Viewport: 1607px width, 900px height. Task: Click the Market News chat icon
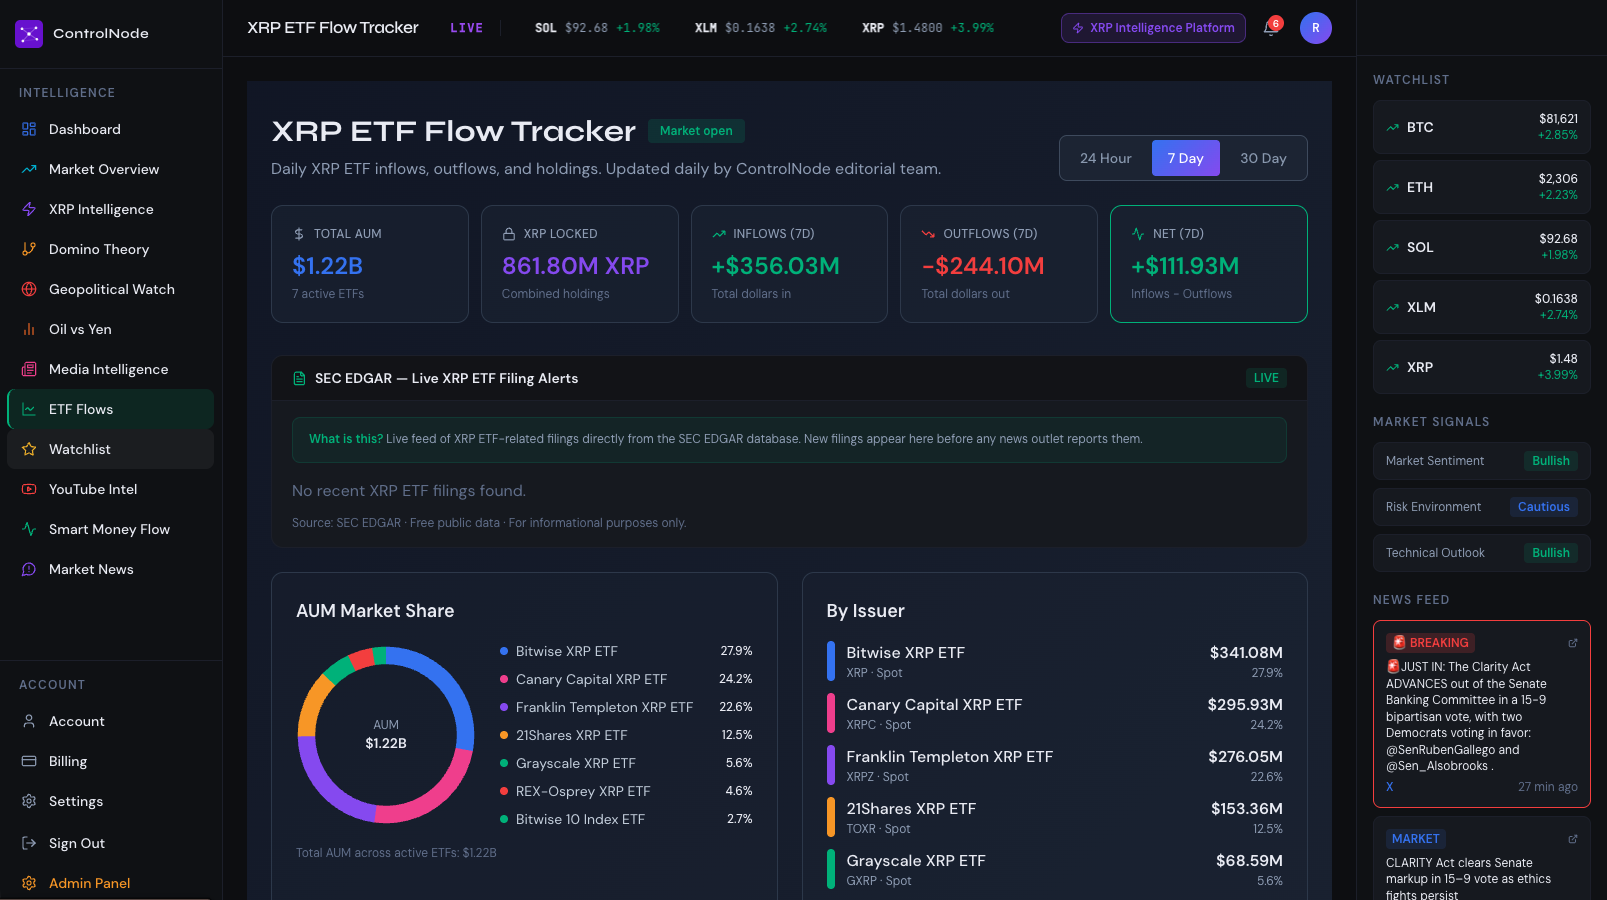tap(29, 569)
